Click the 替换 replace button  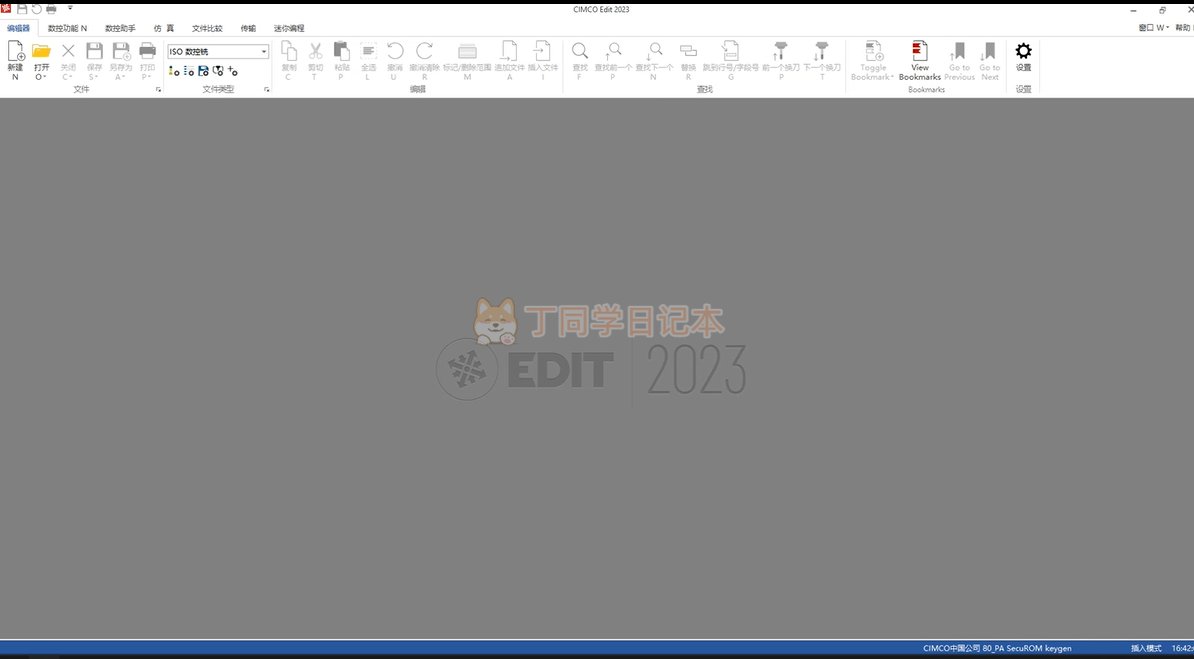tap(688, 60)
